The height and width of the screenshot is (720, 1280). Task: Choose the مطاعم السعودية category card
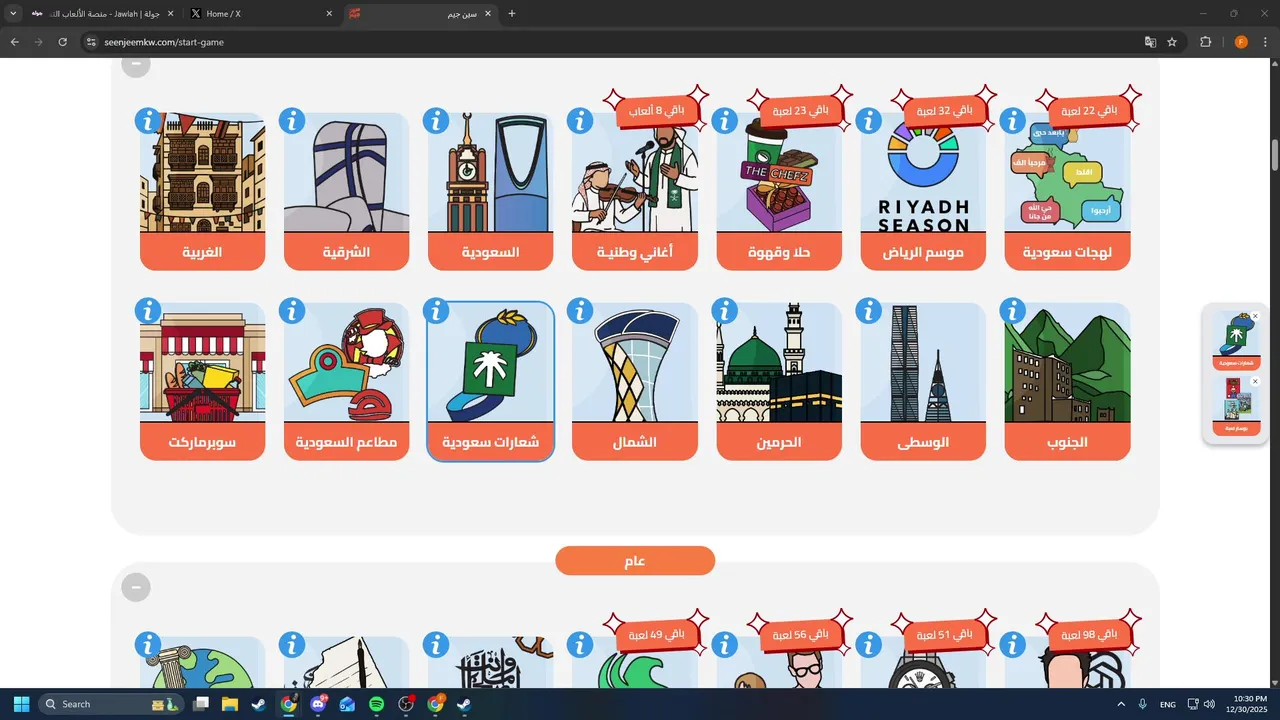coord(347,381)
